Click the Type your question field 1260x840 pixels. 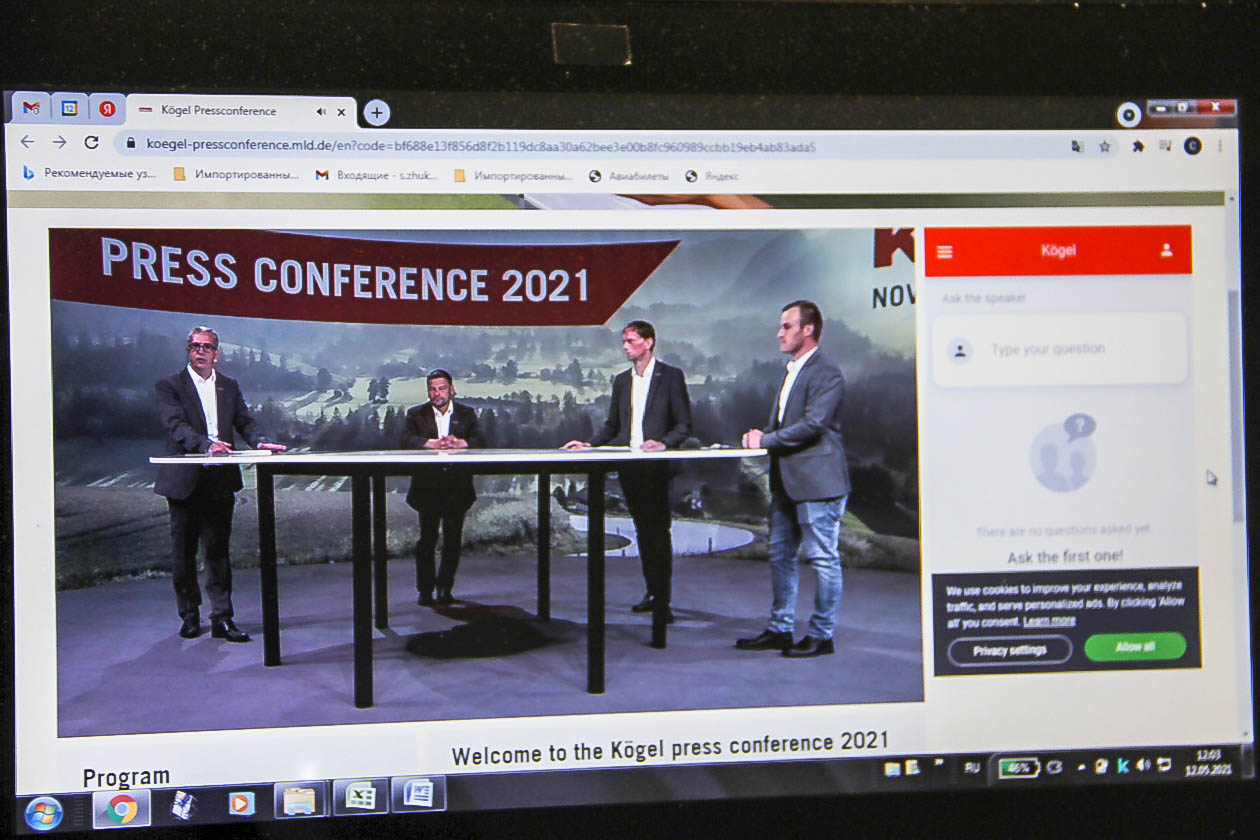tap(1060, 350)
